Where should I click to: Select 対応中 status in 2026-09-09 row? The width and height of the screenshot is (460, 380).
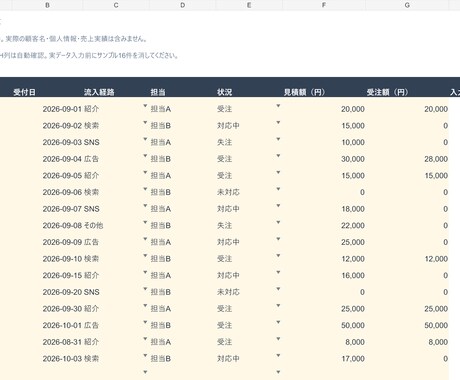coord(249,242)
